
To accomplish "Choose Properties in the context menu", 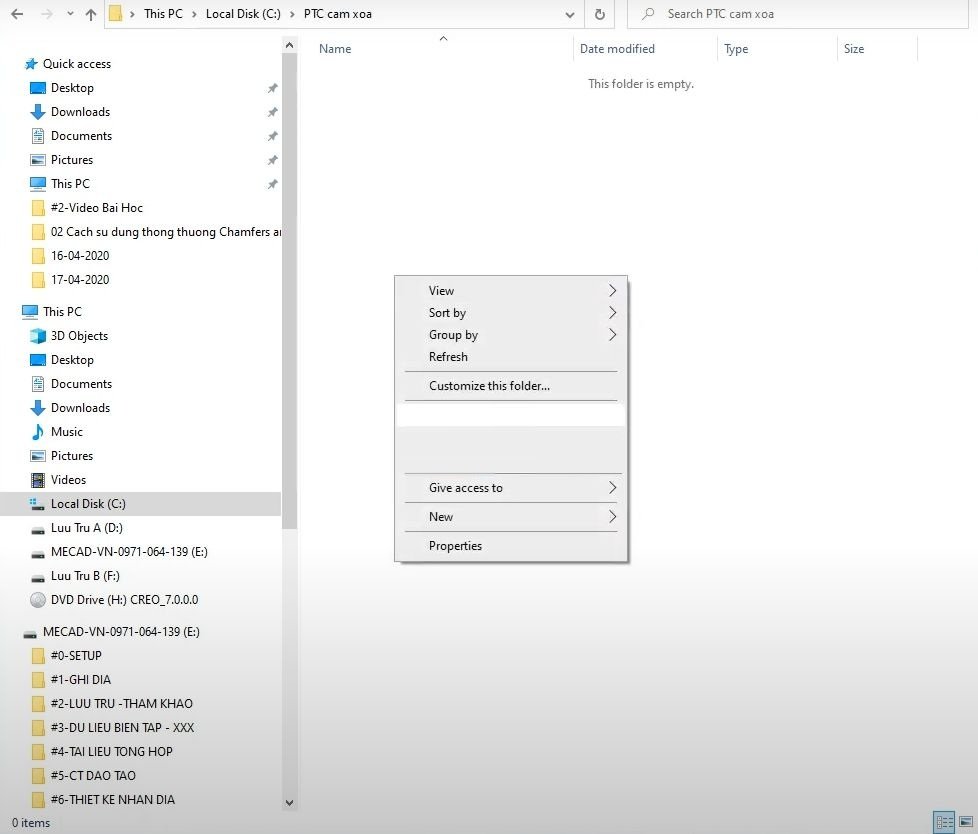I will coord(511,546).
